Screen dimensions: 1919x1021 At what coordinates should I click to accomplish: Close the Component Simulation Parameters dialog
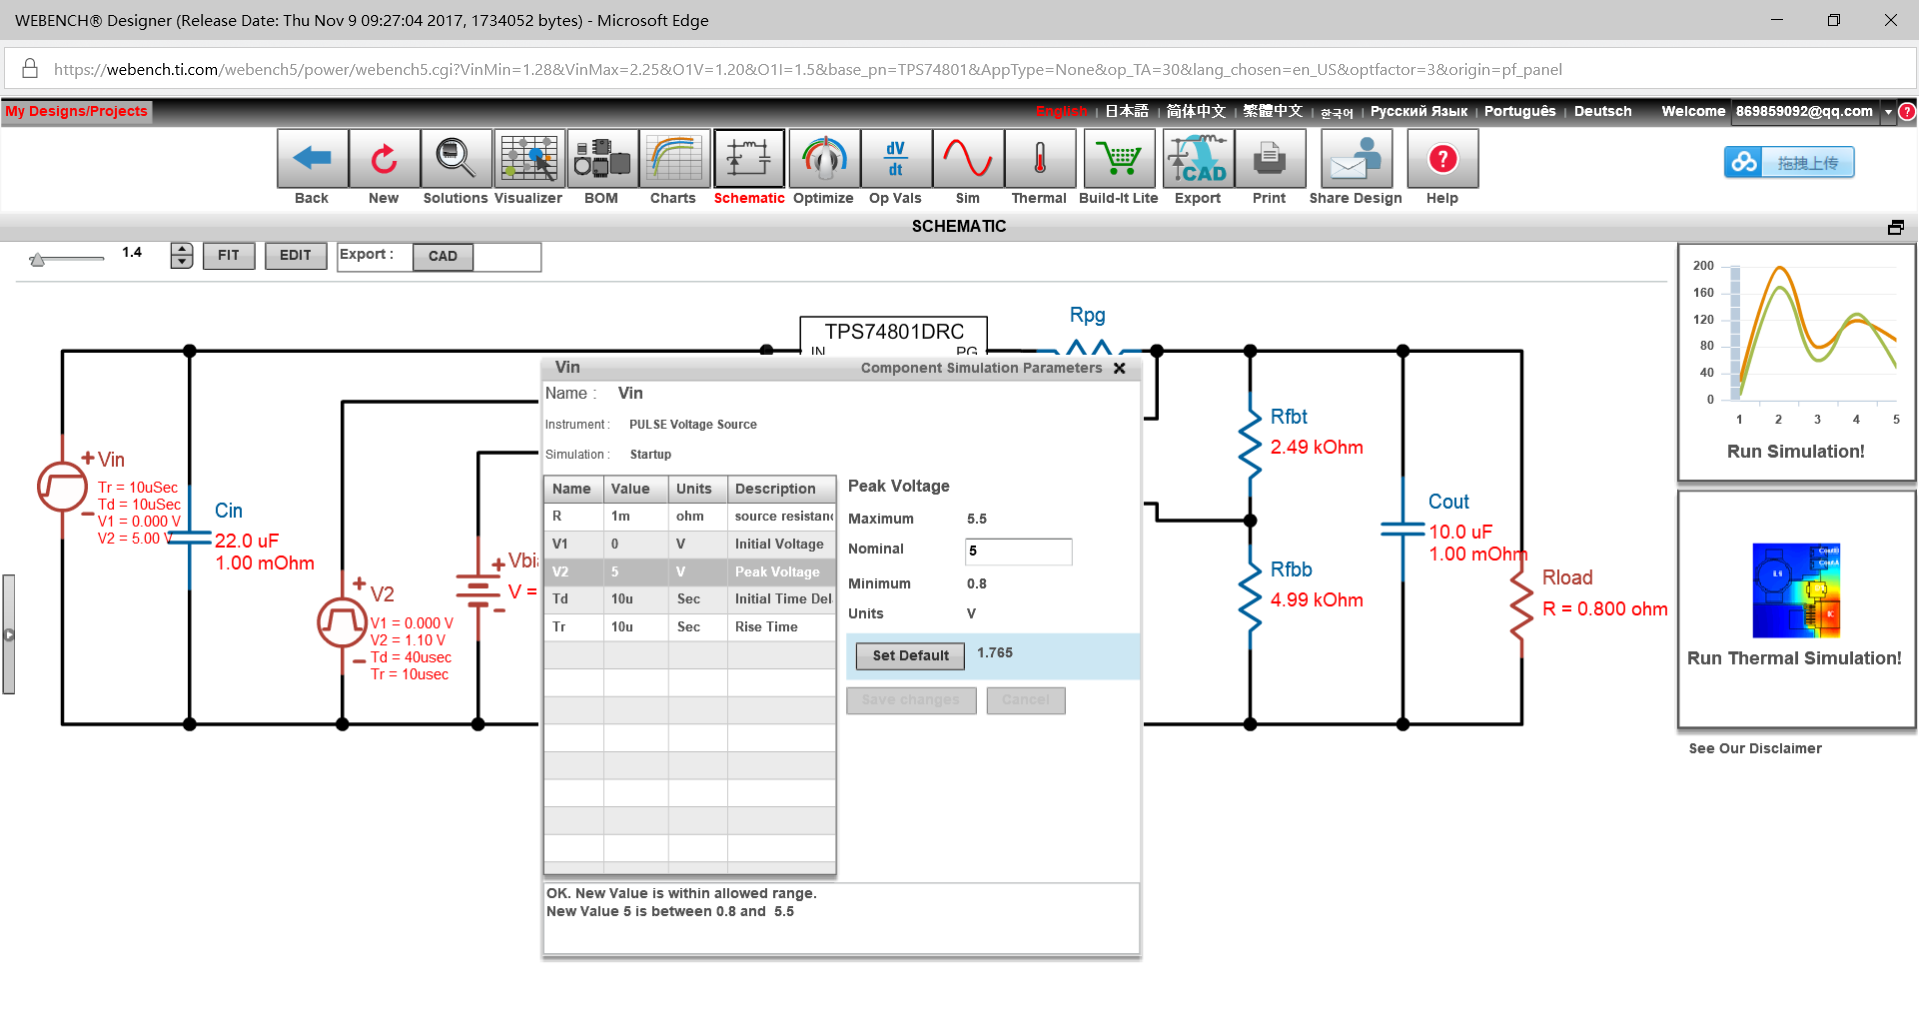pyautogui.click(x=1120, y=368)
